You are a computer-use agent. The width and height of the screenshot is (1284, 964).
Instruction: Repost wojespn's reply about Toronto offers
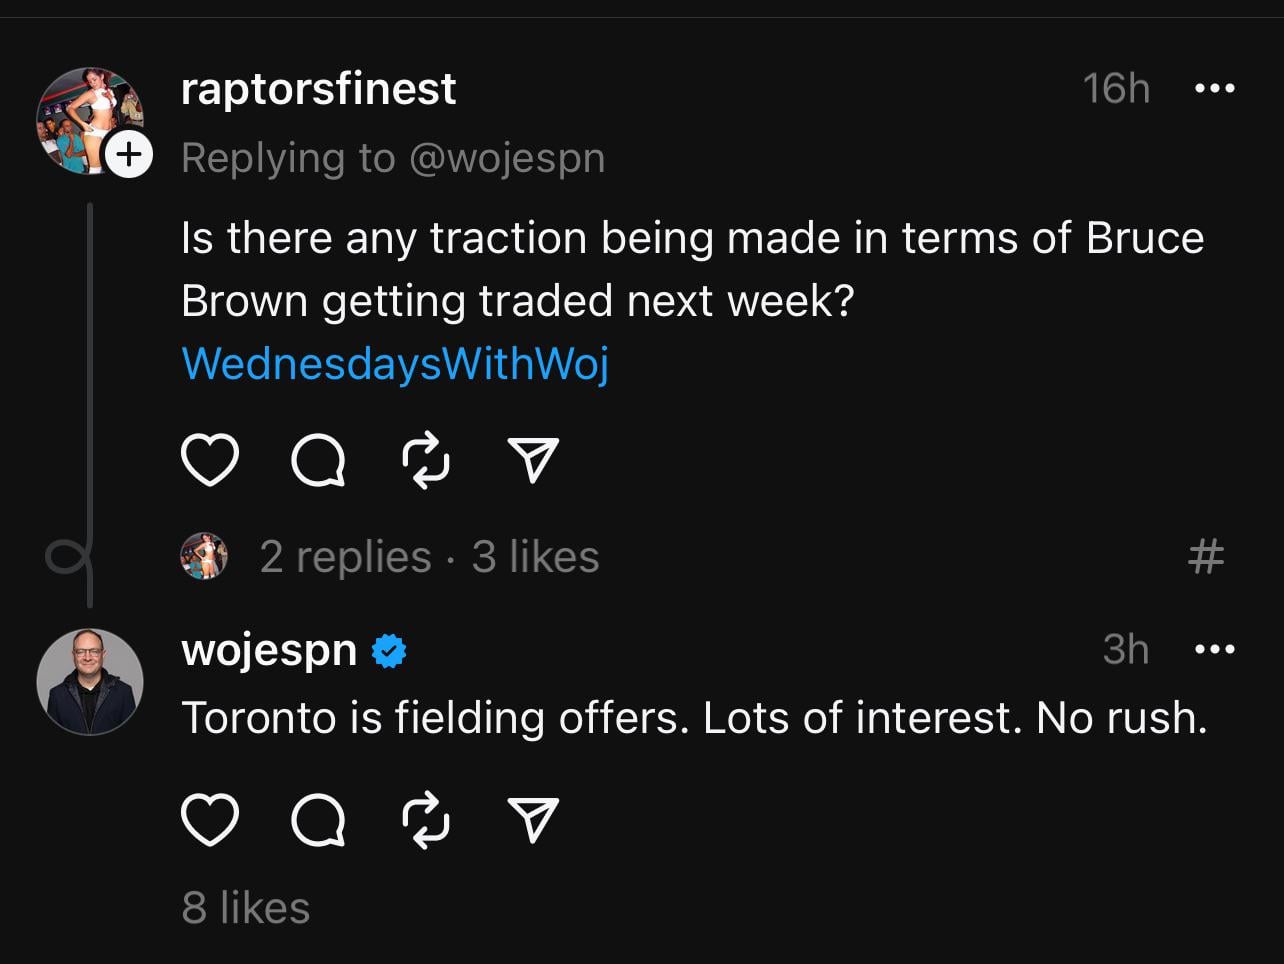(x=426, y=821)
